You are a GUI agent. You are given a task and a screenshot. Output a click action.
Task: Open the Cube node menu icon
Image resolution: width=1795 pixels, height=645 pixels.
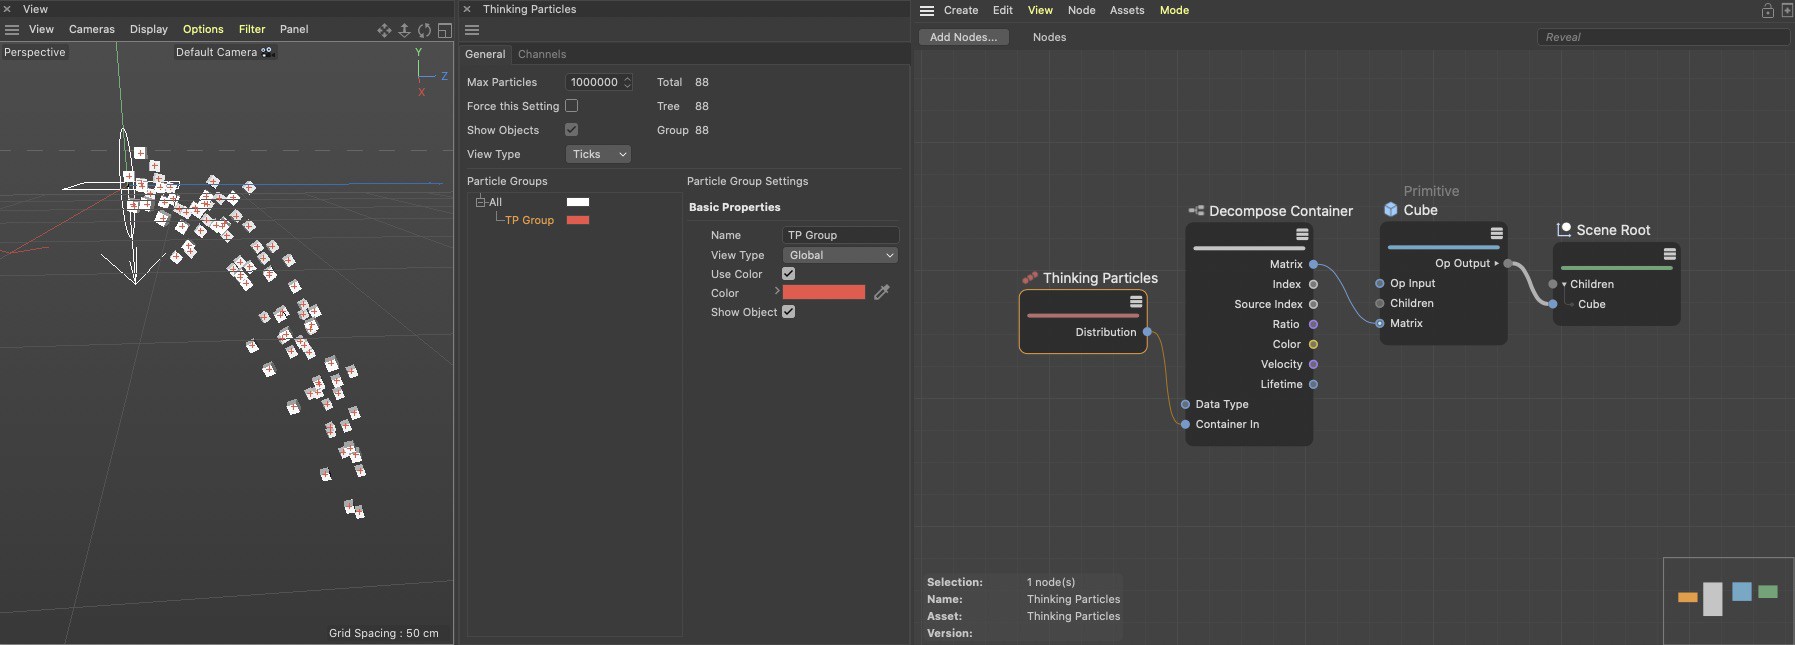point(1496,233)
